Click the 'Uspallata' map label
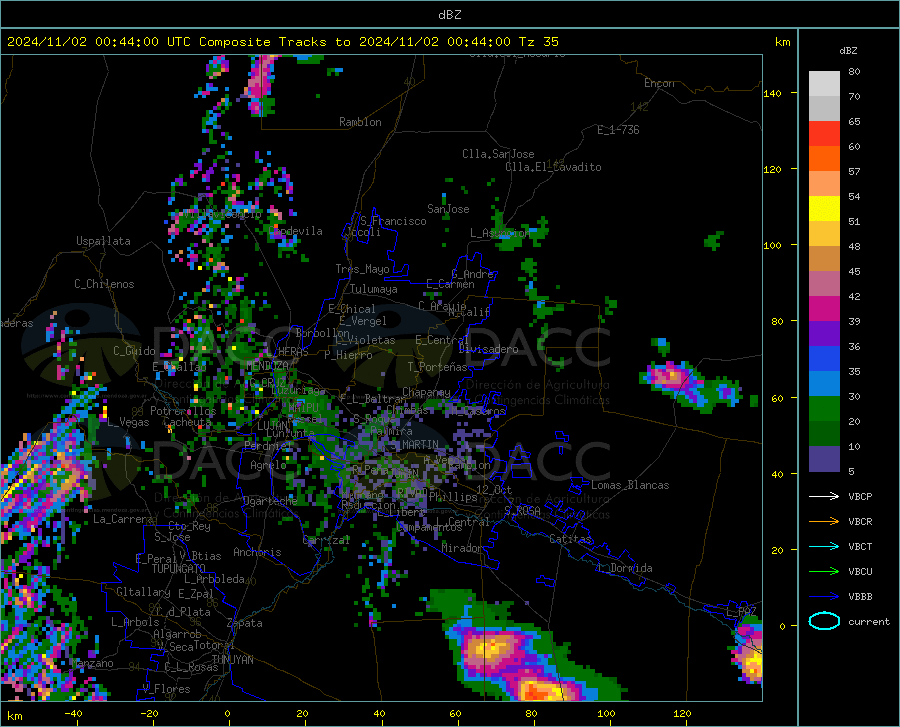 pyautogui.click(x=103, y=241)
